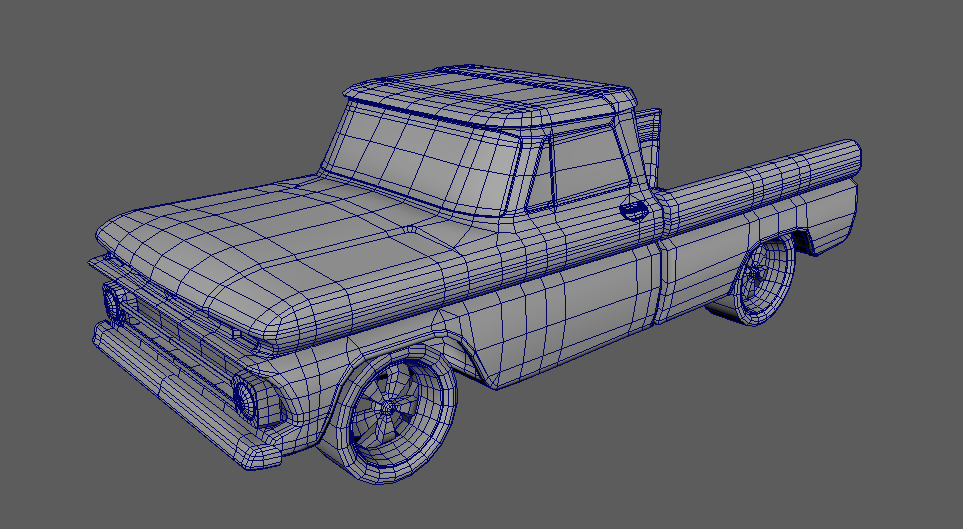Click the door handle on the cab
The height and width of the screenshot is (529, 963).
pyautogui.click(x=634, y=210)
